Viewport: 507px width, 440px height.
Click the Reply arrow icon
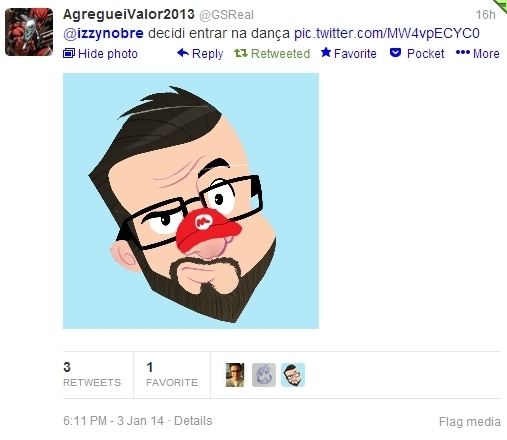(183, 53)
